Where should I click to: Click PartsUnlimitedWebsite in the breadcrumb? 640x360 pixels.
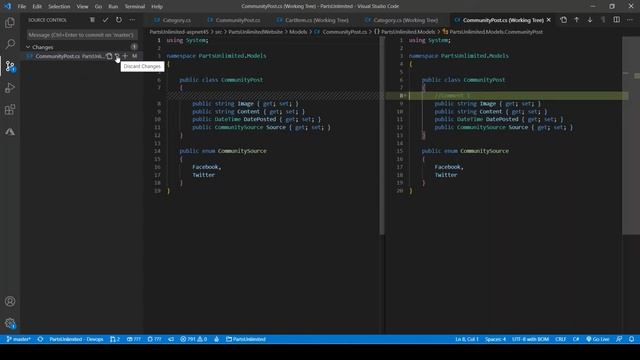click(256, 32)
